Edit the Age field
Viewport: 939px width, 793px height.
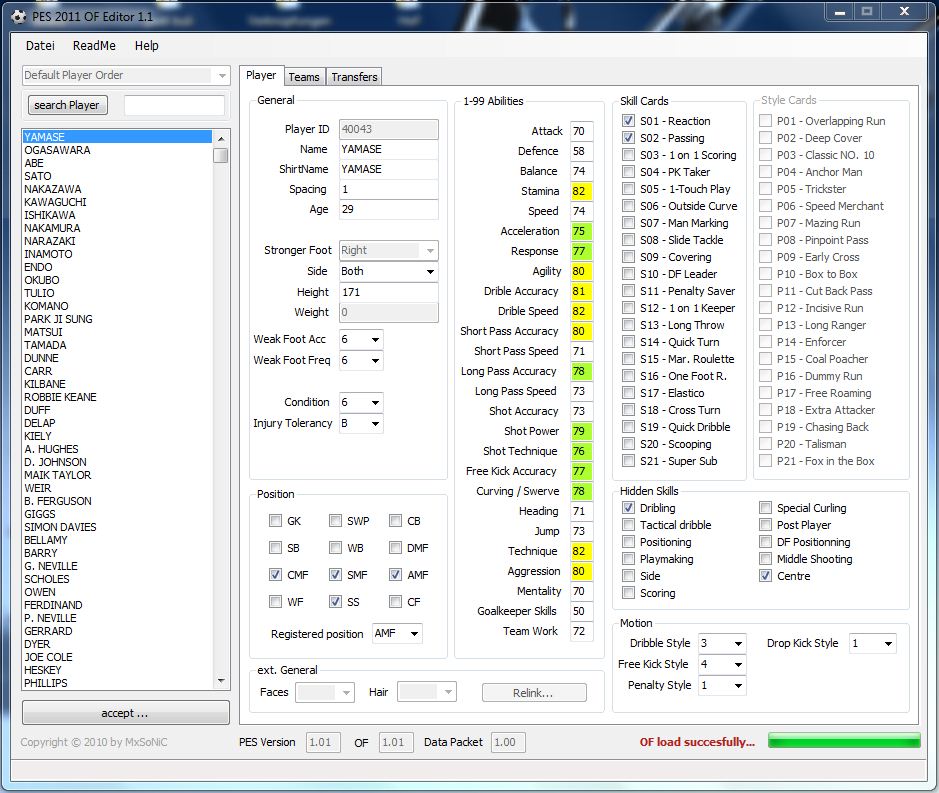(x=389, y=210)
